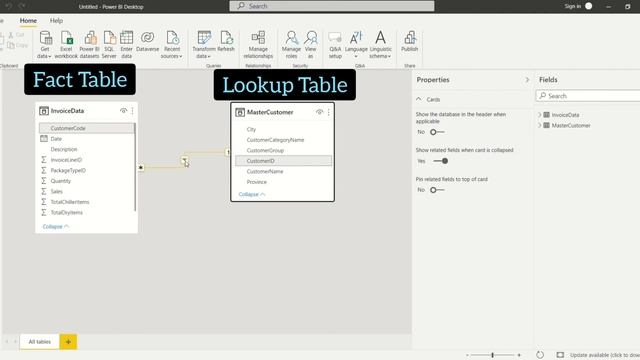The width and height of the screenshot is (640, 360).
Task: Open Get data in the ribbon
Action: click(x=44, y=44)
